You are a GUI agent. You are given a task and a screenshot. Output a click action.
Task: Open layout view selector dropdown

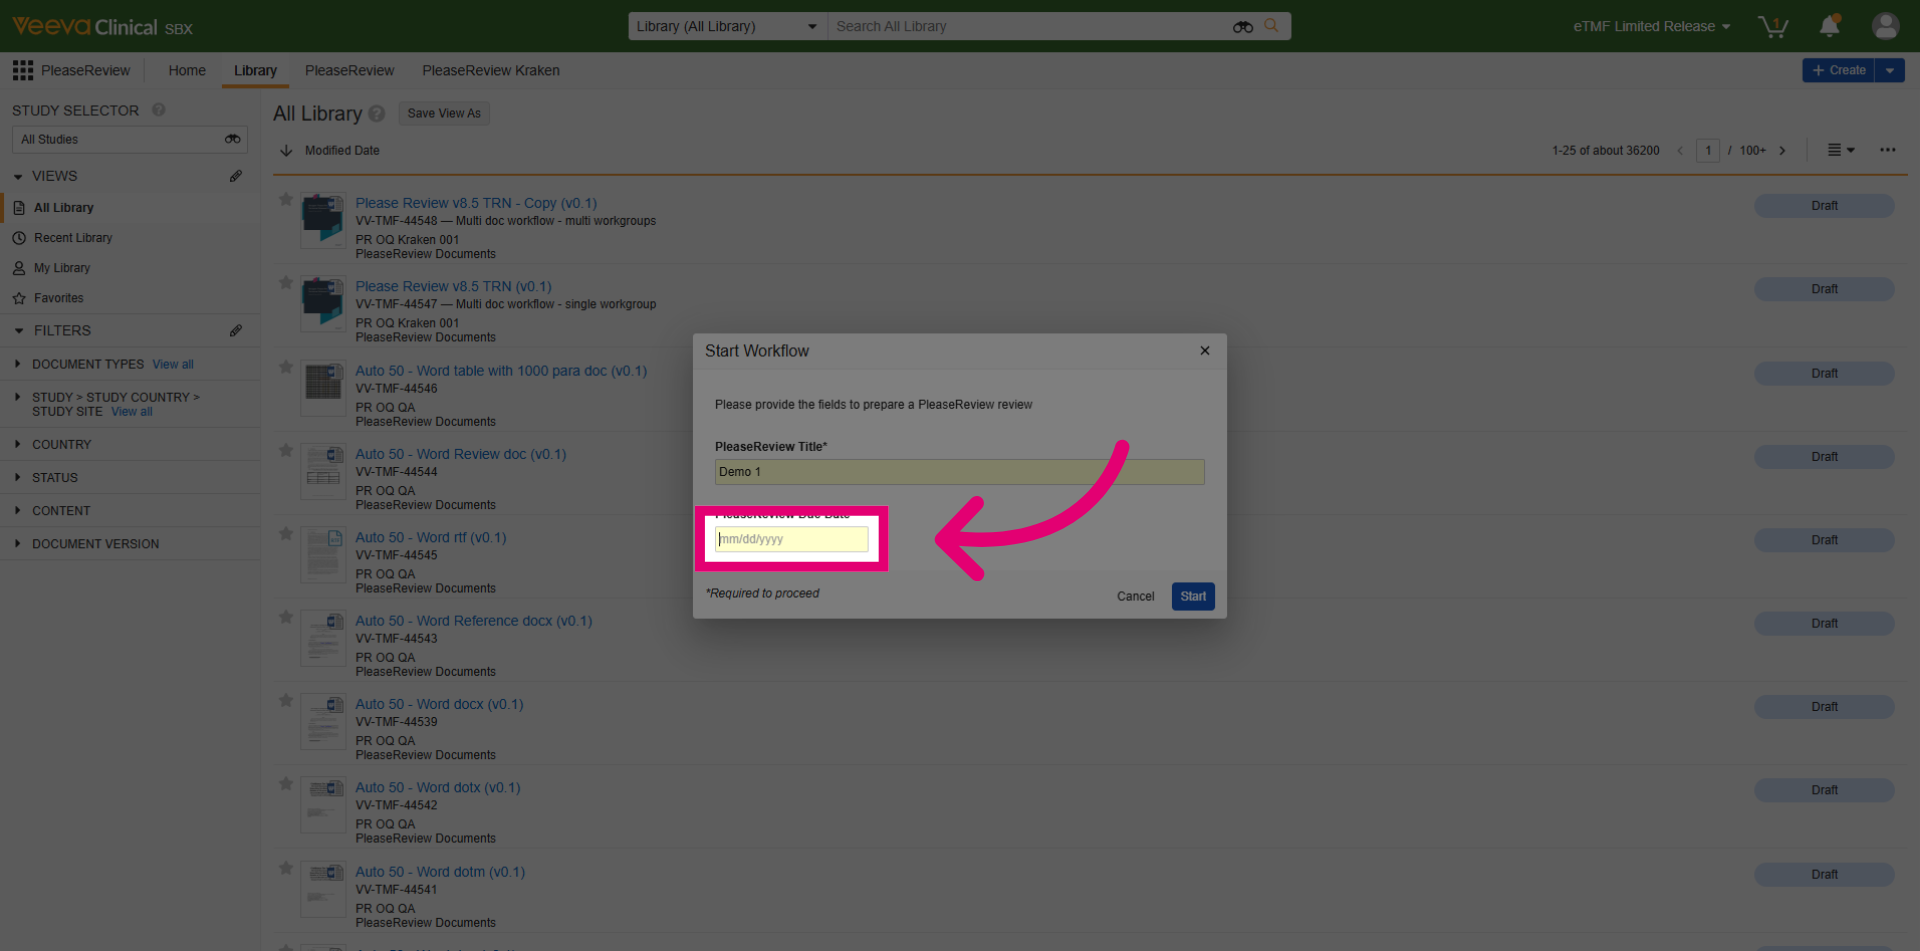click(1840, 150)
